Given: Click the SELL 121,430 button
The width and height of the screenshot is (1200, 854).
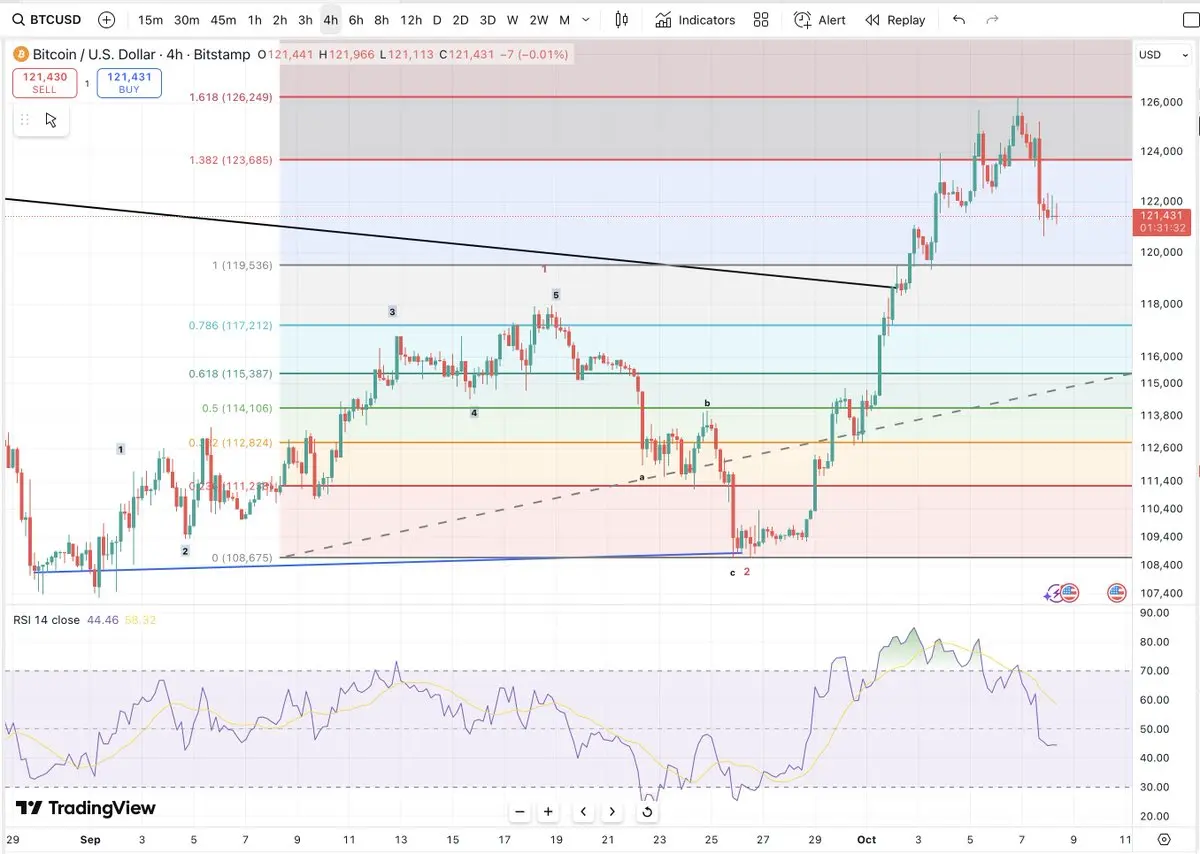Looking at the screenshot, I should (44, 83).
